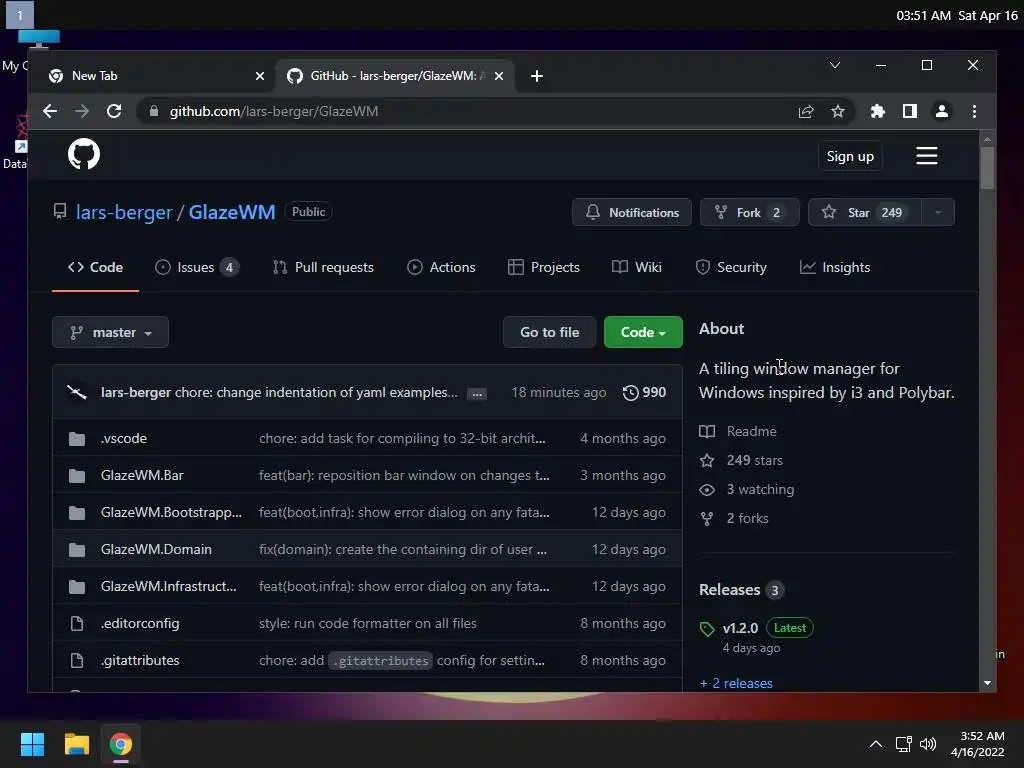Open the Star lists dropdown arrow
This screenshot has height=768, width=1024.
point(938,212)
